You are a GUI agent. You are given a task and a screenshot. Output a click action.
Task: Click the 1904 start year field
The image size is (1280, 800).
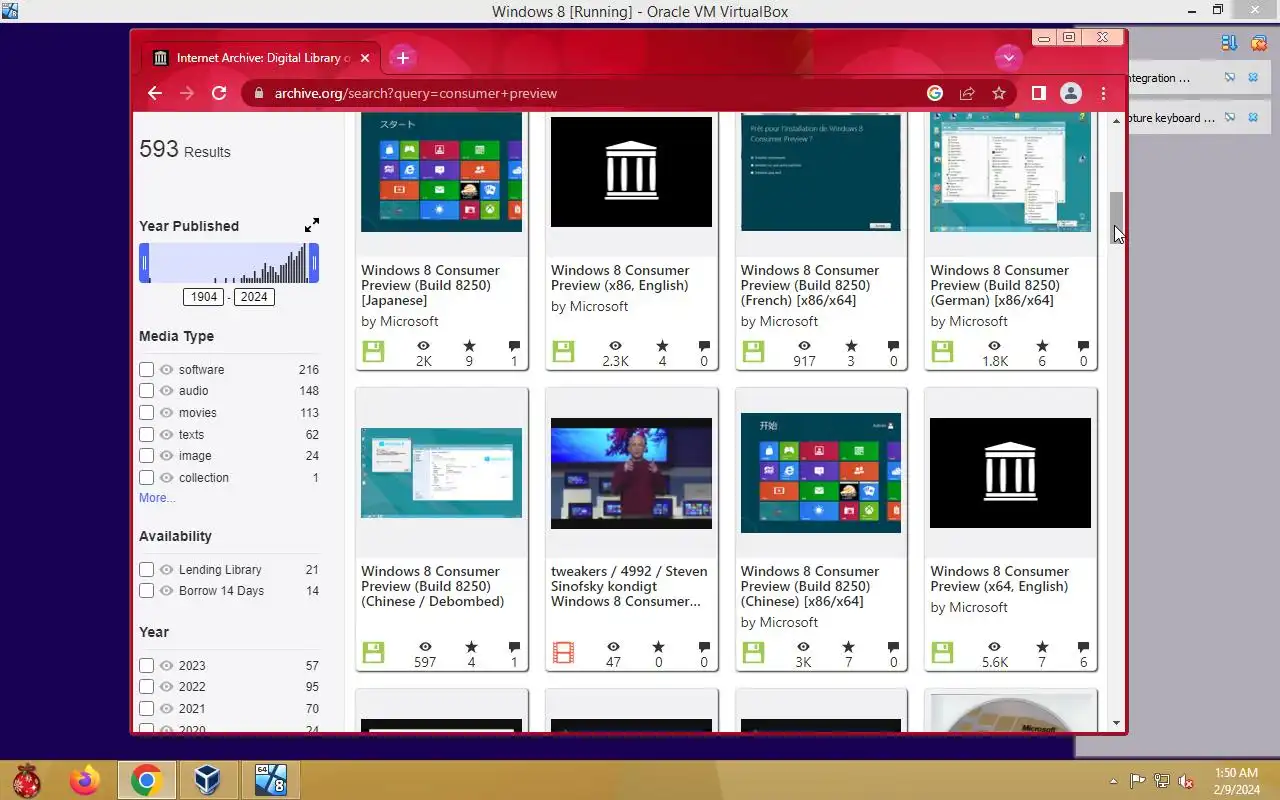(204, 297)
